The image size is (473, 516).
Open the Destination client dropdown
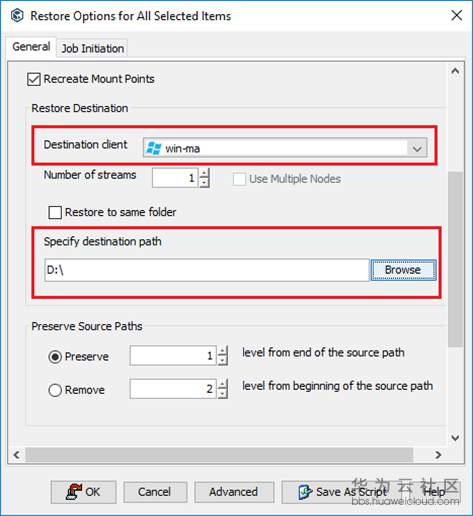coord(417,148)
